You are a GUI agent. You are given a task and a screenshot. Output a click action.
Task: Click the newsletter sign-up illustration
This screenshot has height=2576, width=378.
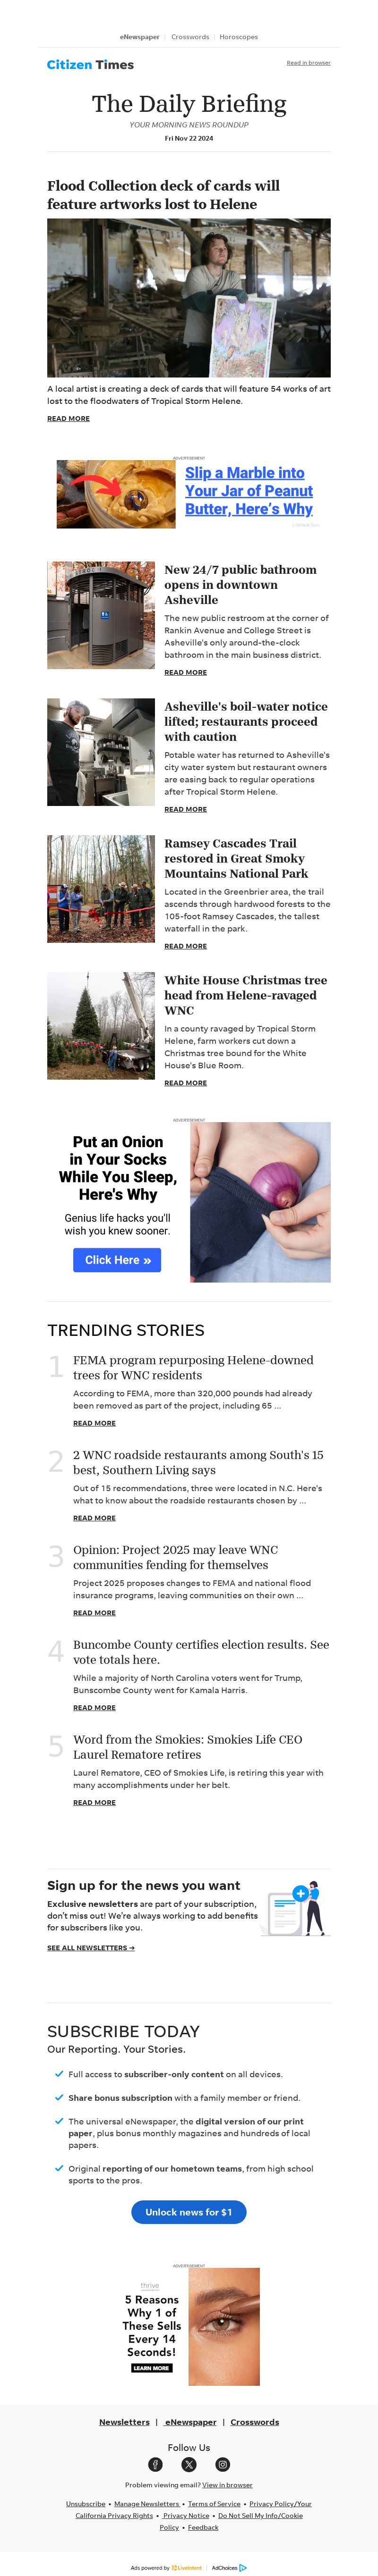[295, 1906]
